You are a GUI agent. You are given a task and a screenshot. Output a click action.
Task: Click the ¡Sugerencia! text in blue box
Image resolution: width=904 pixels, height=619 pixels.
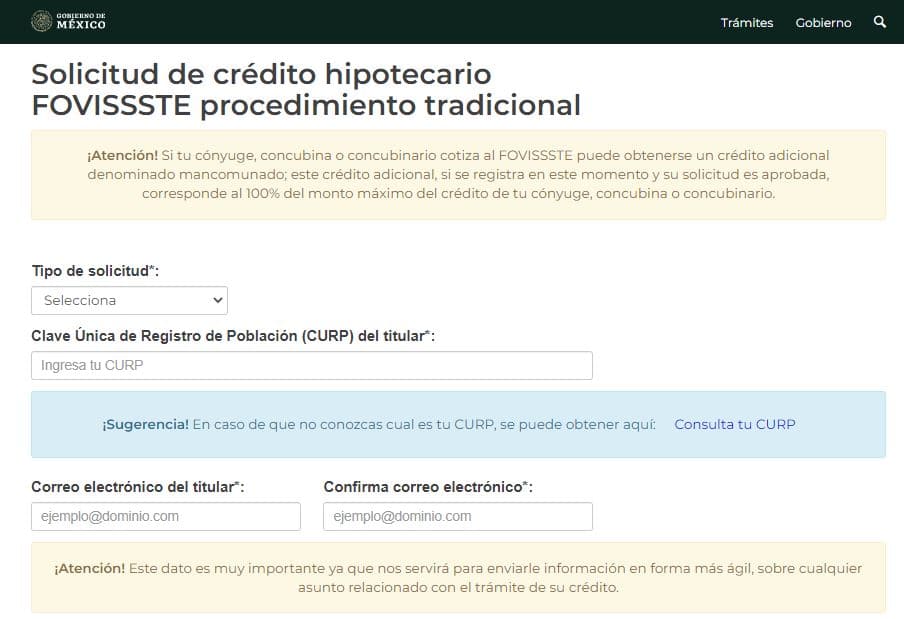(x=146, y=424)
